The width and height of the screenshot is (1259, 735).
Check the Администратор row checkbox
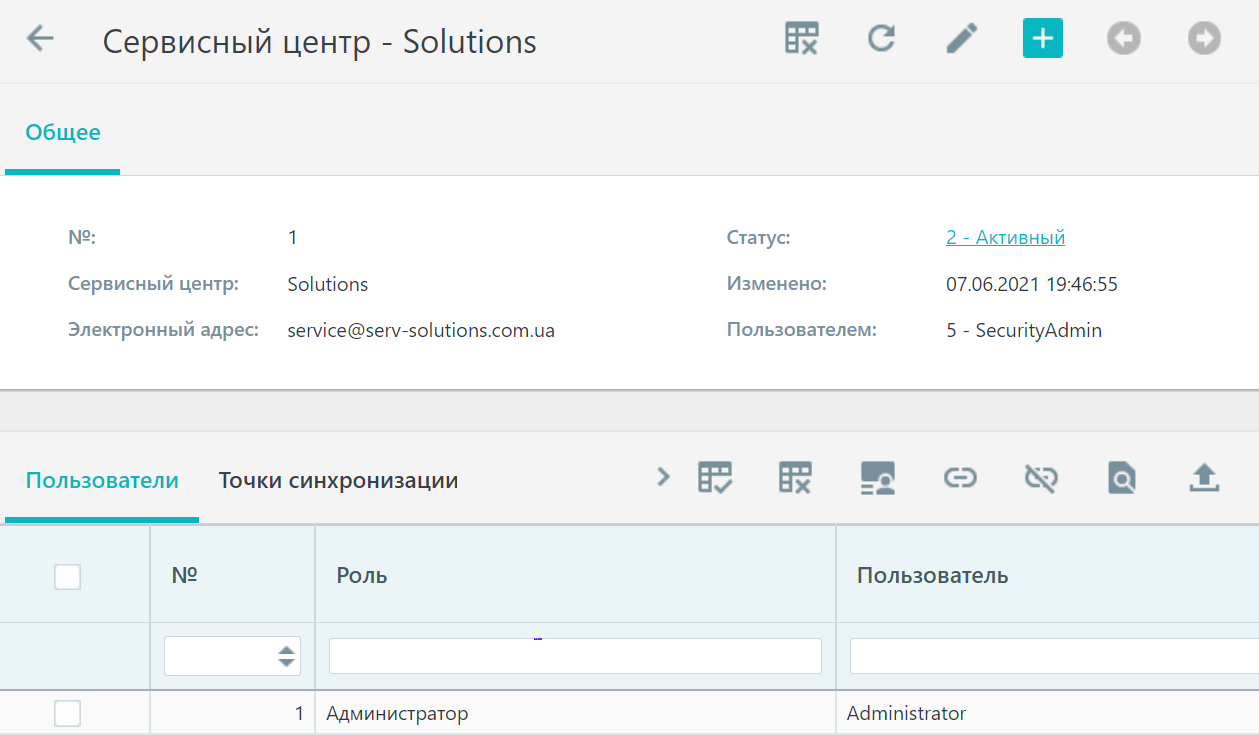(x=67, y=713)
